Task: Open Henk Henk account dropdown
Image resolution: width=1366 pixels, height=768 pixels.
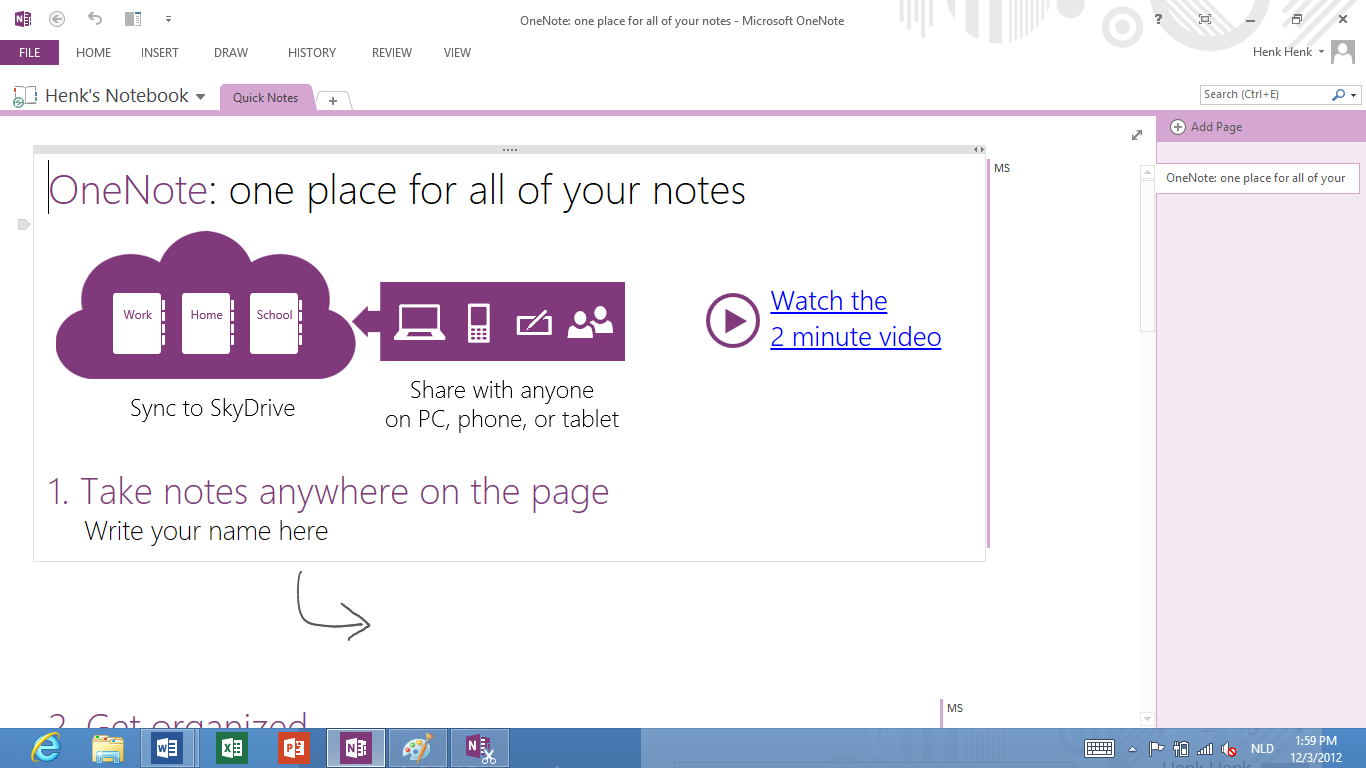Action: 1288,52
